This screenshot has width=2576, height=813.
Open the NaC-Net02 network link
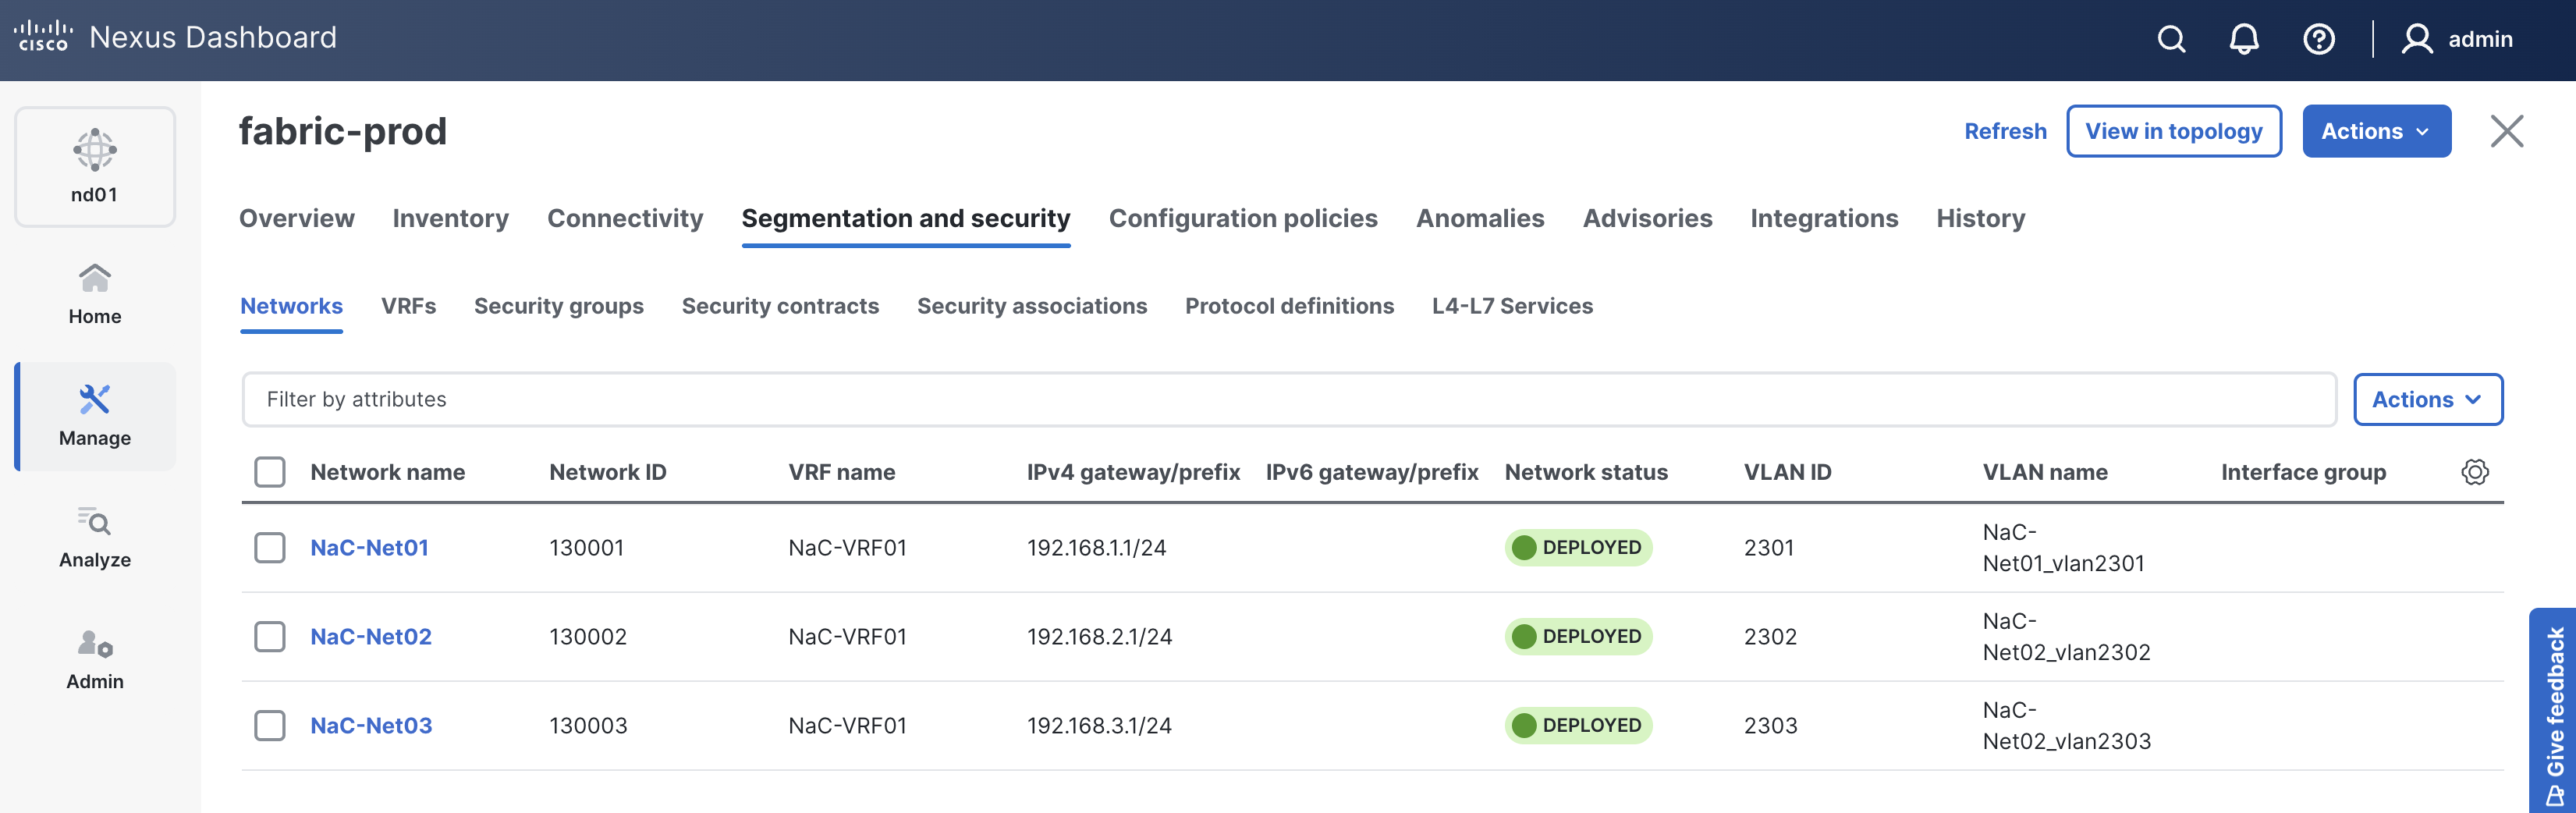(x=371, y=636)
